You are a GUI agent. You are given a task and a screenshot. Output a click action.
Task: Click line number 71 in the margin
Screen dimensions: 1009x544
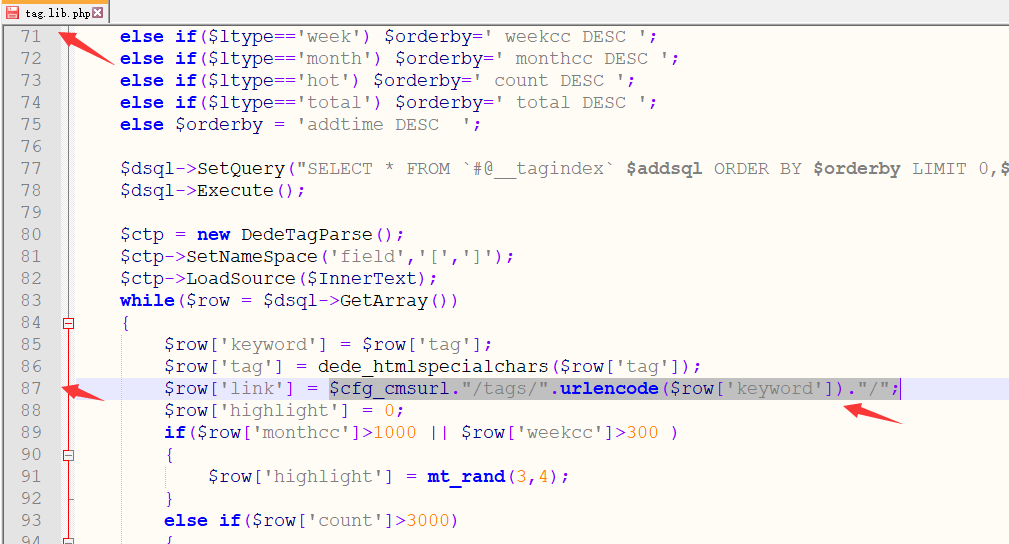click(x=30, y=36)
